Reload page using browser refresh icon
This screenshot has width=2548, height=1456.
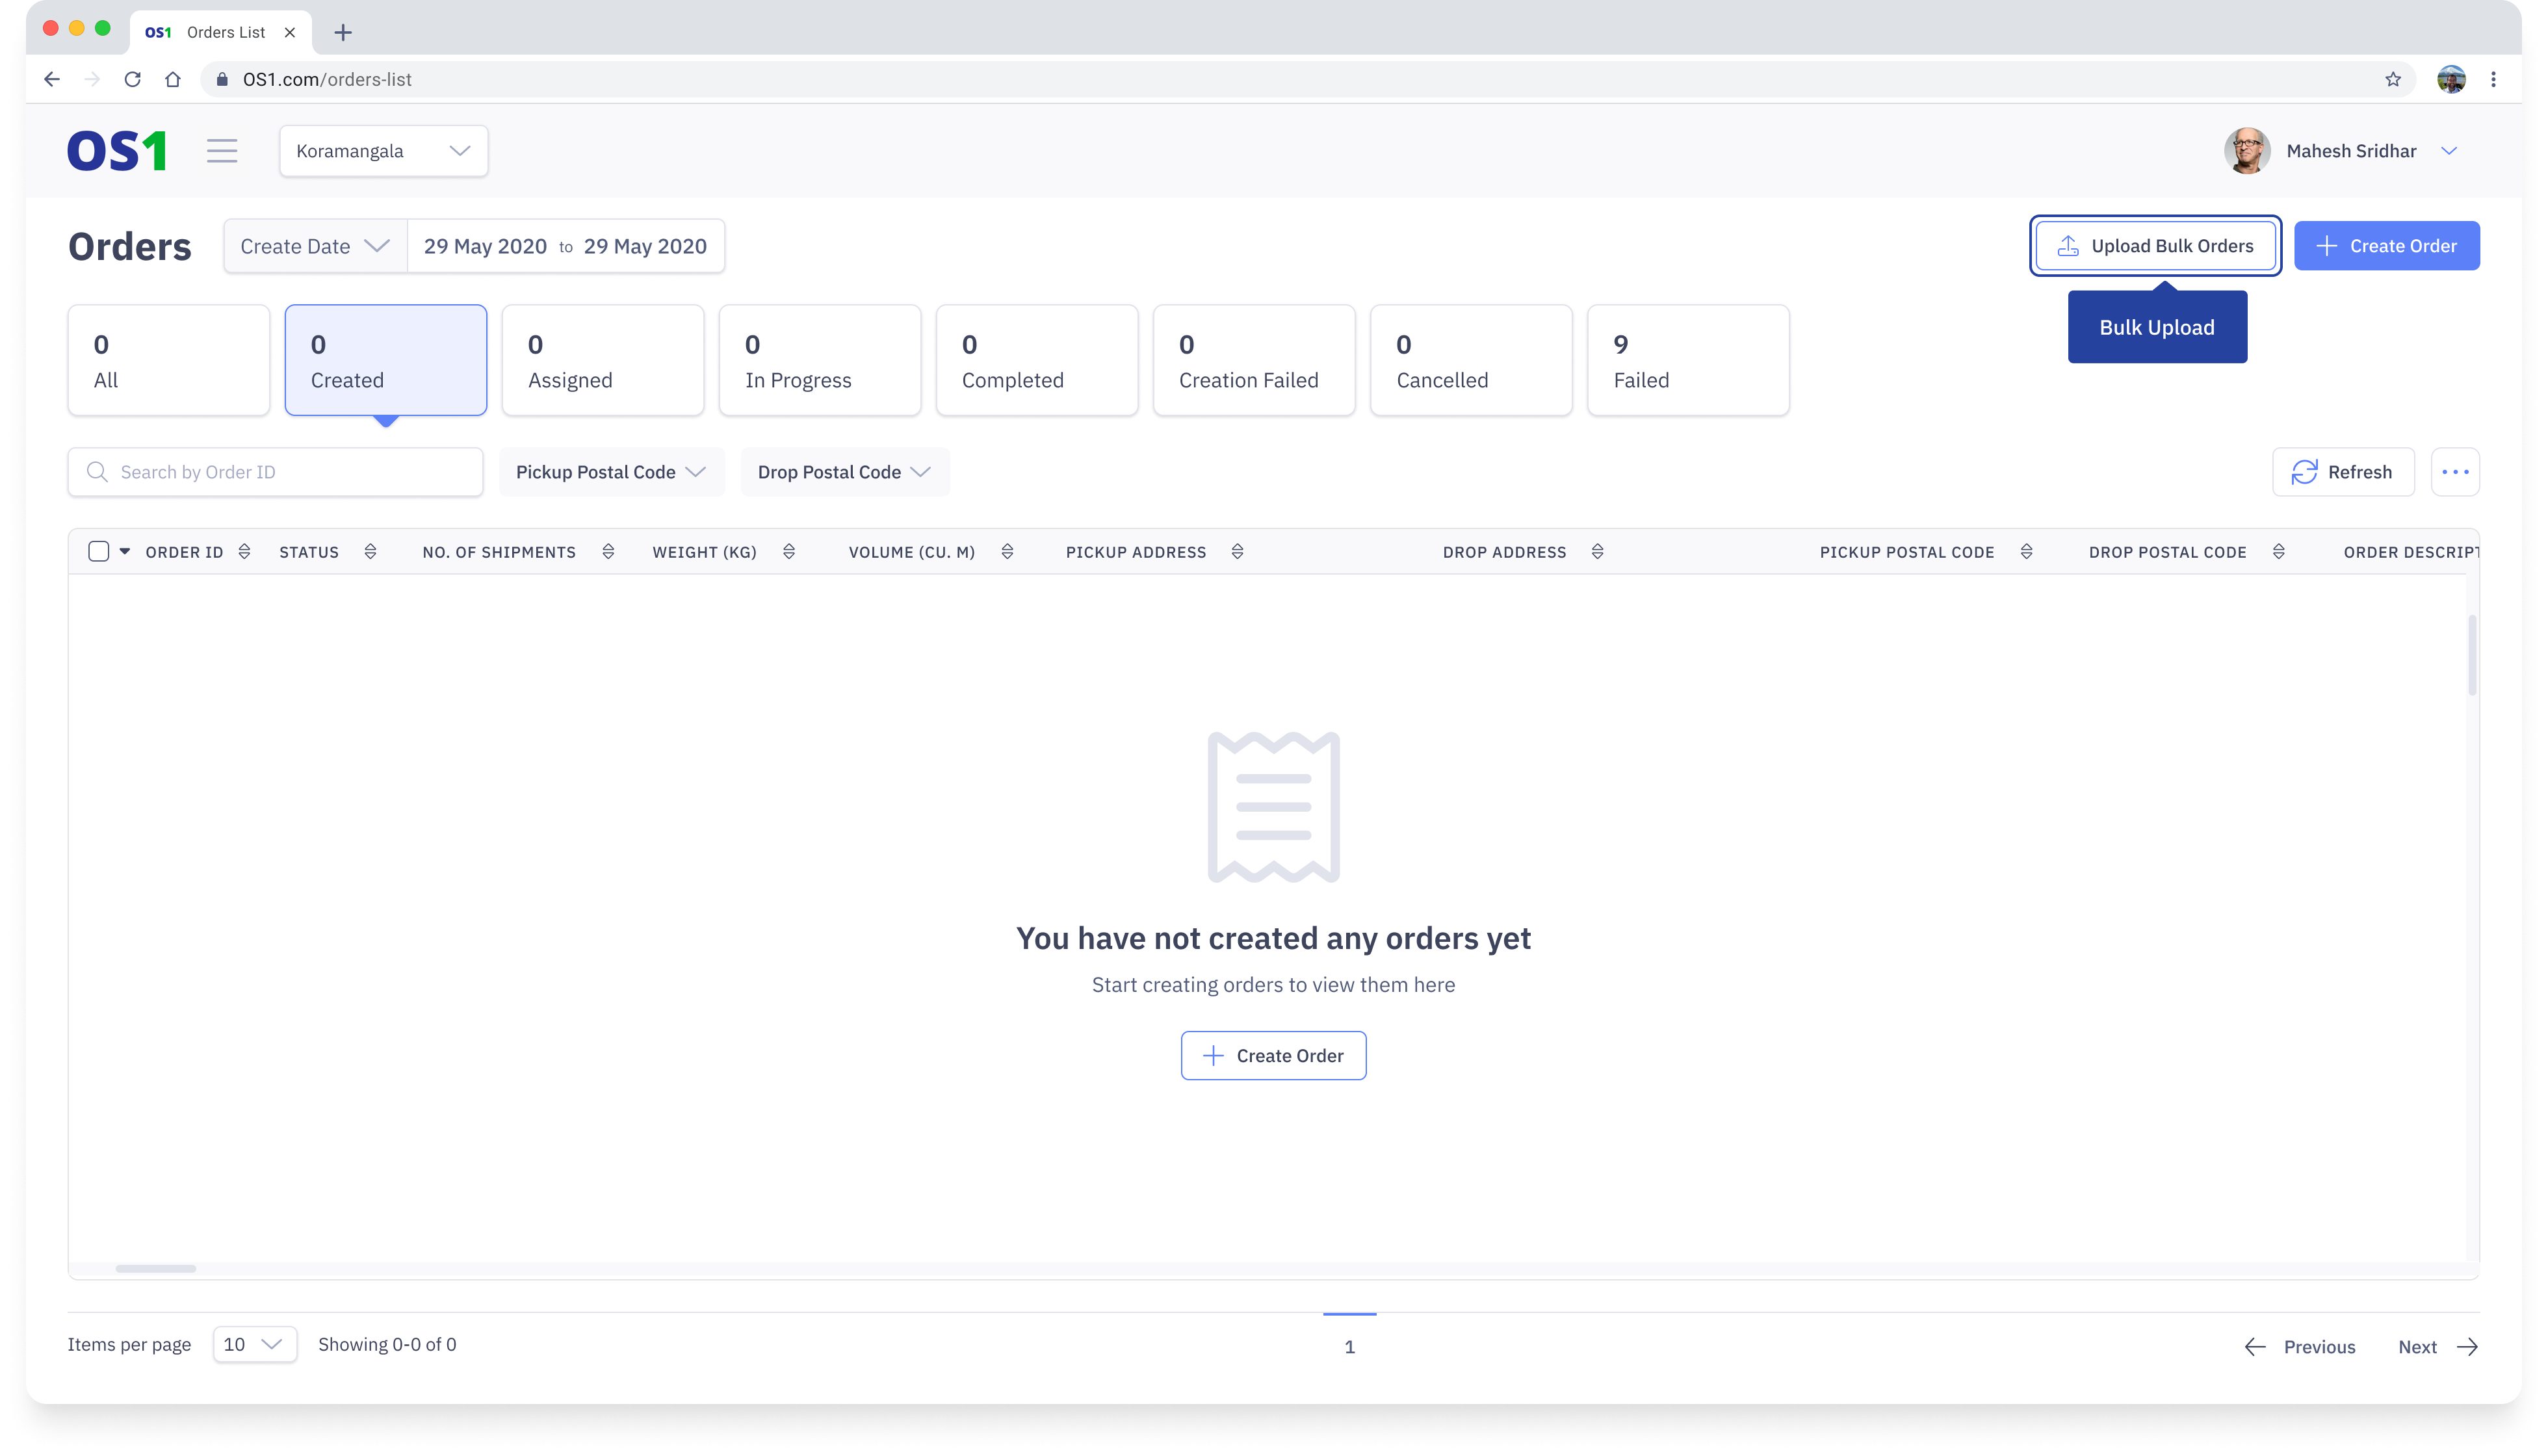pyautogui.click(x=132, y=79)
